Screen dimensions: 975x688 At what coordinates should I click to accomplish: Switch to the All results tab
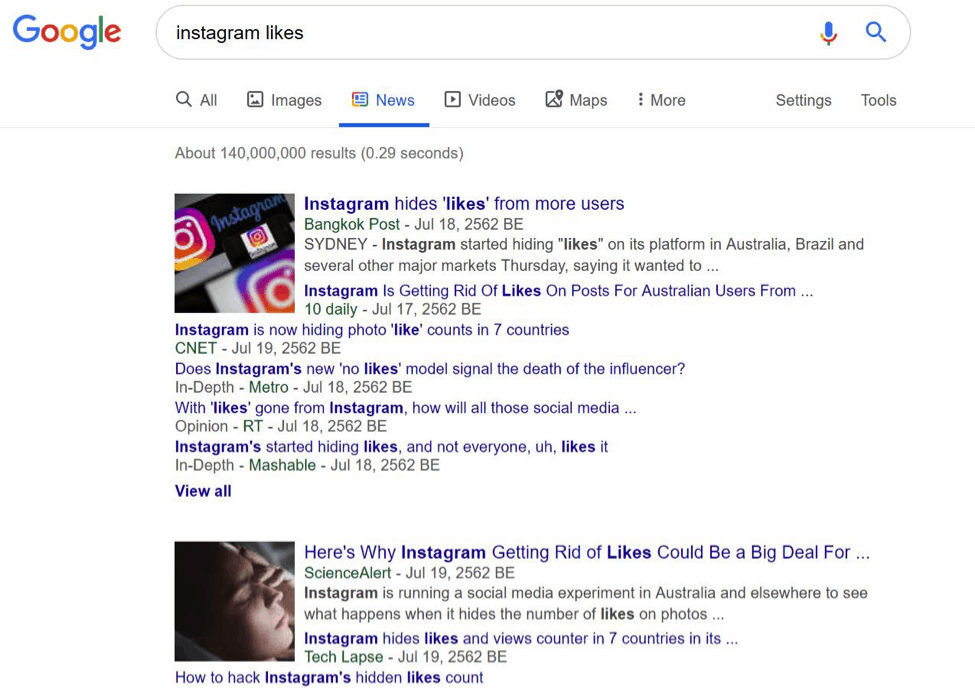coord(196,100)
